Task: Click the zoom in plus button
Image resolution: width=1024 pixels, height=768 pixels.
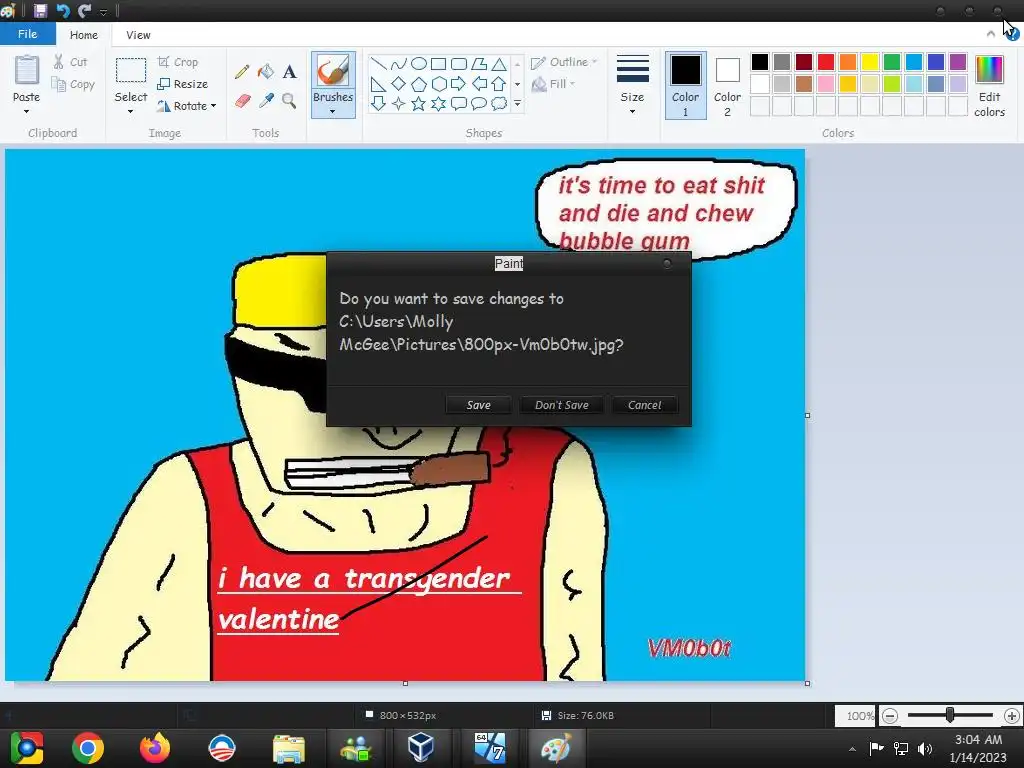Action: point(1012,716)
